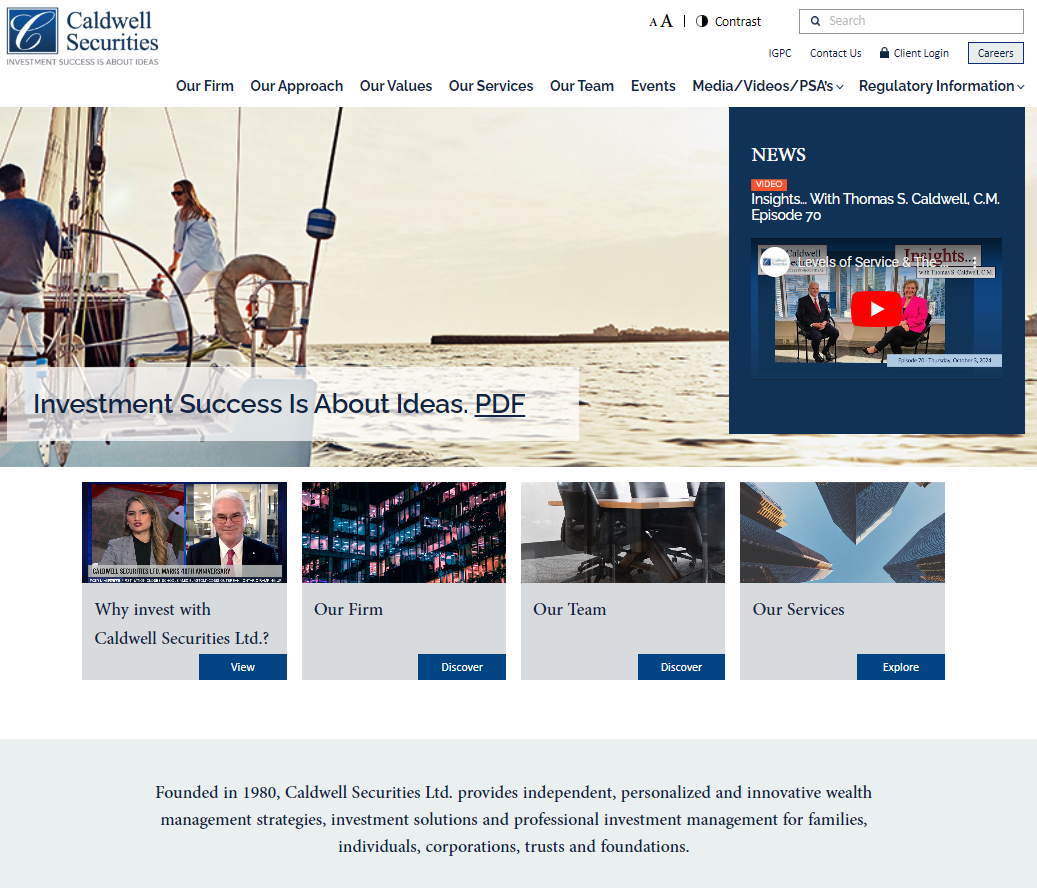
Task: Click the Why invest with Caldwell Securities title
Action: 182,624
